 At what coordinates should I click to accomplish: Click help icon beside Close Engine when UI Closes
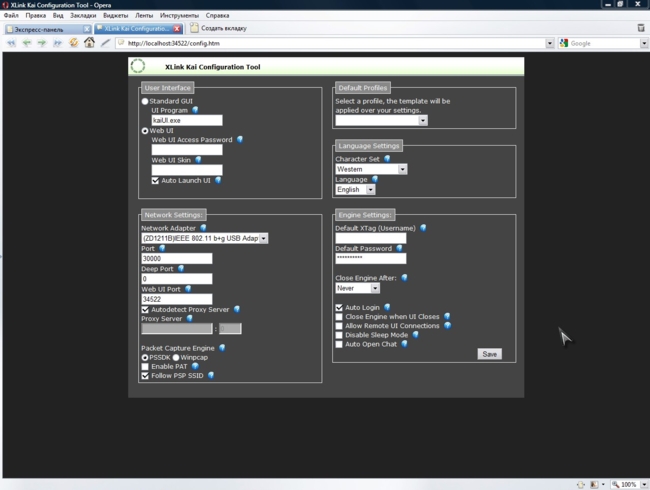[x=447, y=316]
